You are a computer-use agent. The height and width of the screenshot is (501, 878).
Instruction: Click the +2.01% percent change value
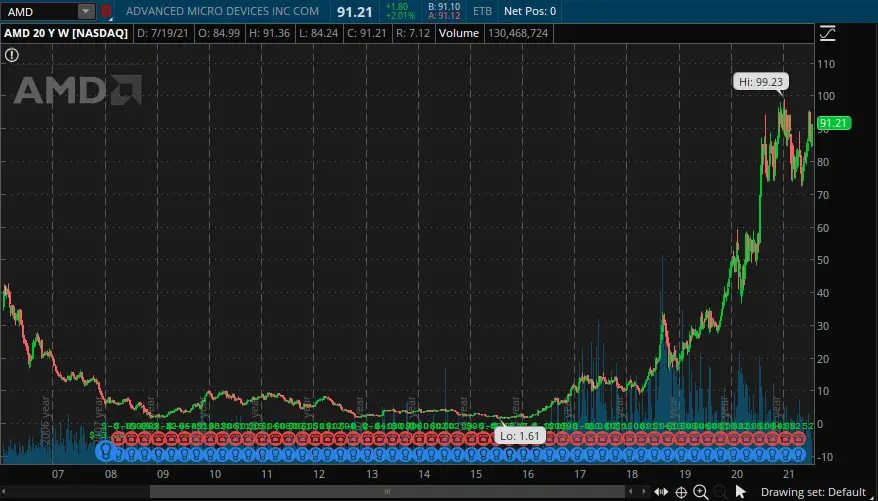[399, 15]
